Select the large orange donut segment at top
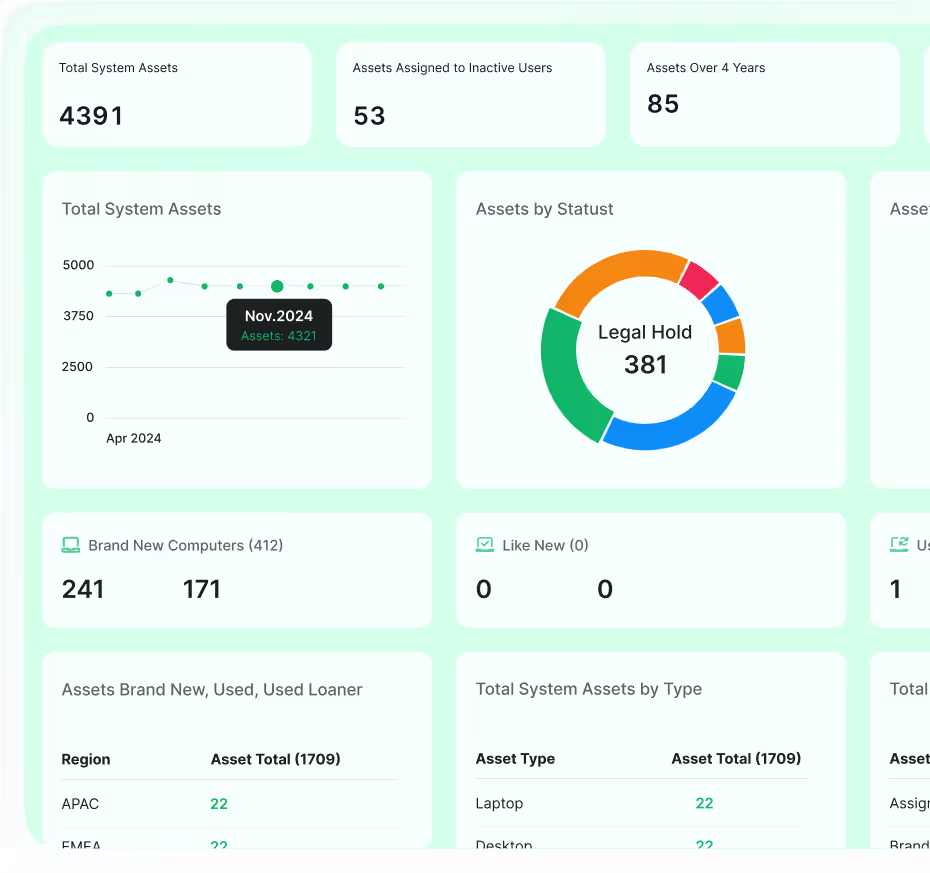 (618, 274)
